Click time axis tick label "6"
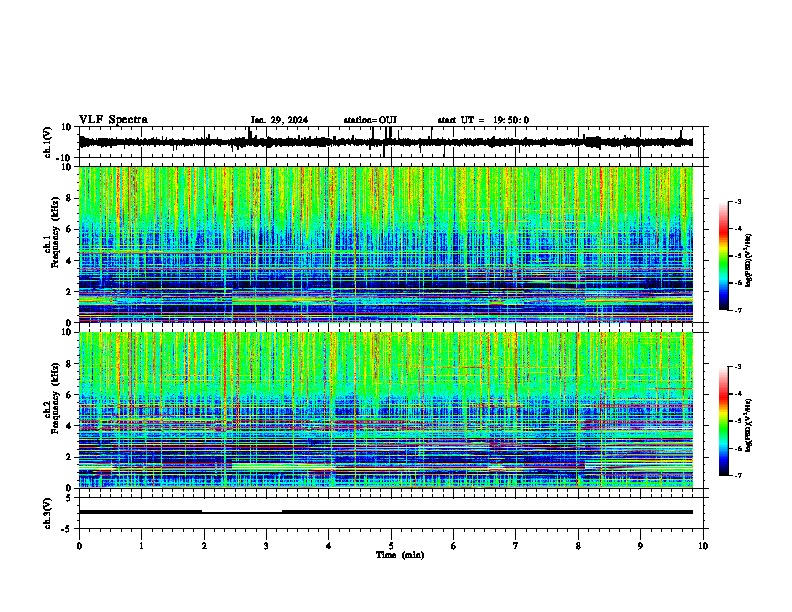792x612 pixels. coord(454,546)
